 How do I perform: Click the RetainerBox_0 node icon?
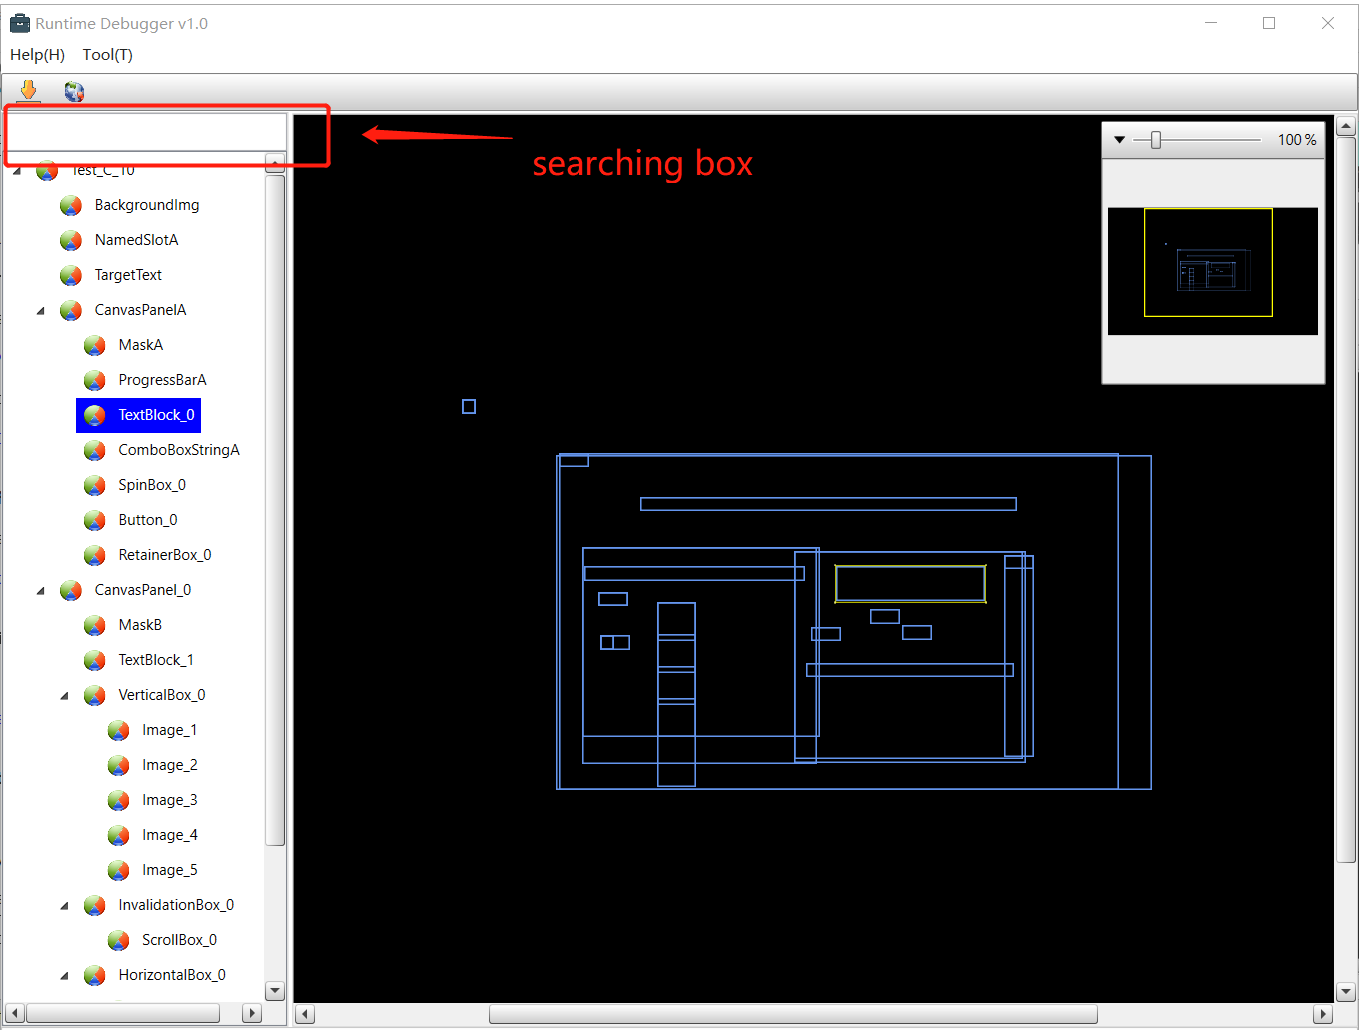(x=95, y=555)
